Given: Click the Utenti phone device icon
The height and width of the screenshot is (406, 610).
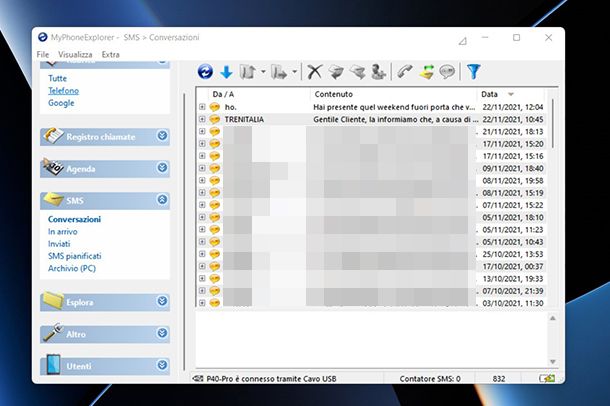Looking at the screenshot, I should coord(53,364).
